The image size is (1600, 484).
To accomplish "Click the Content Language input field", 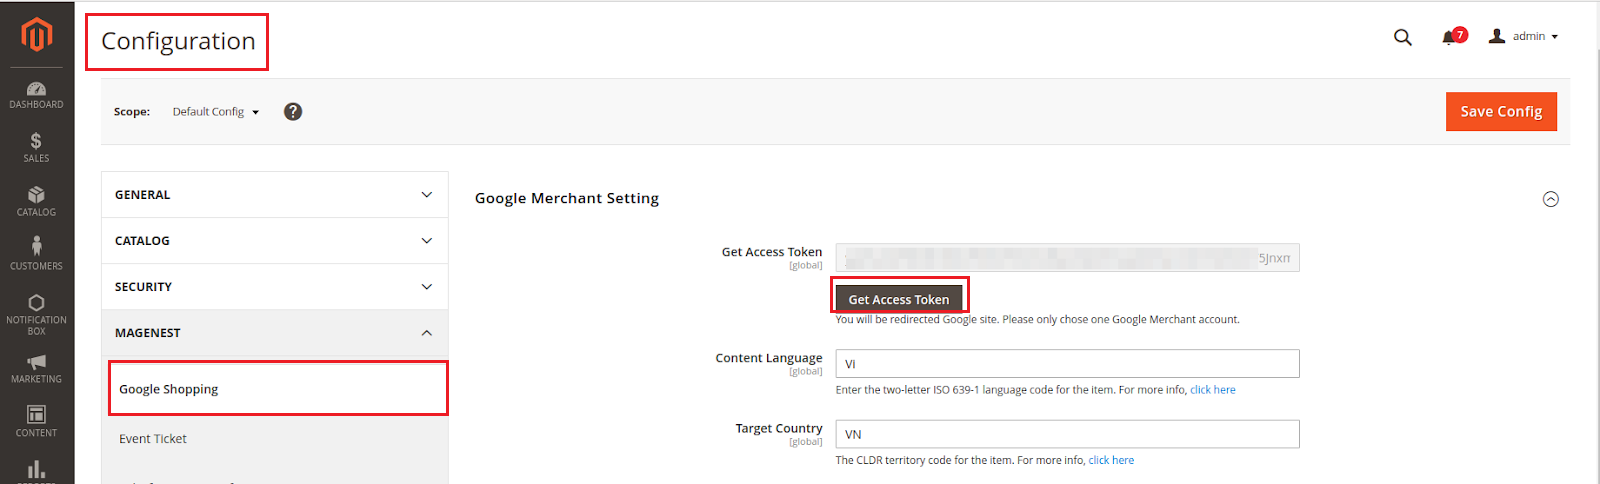I will point(1067,364).
